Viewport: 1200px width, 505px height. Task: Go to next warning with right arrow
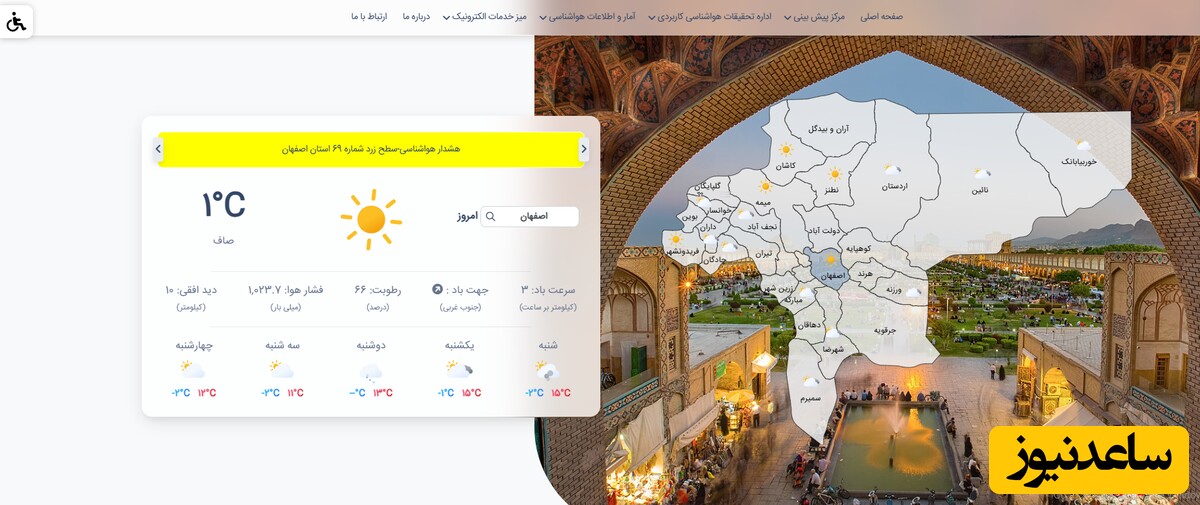click(x=584, y=149)
